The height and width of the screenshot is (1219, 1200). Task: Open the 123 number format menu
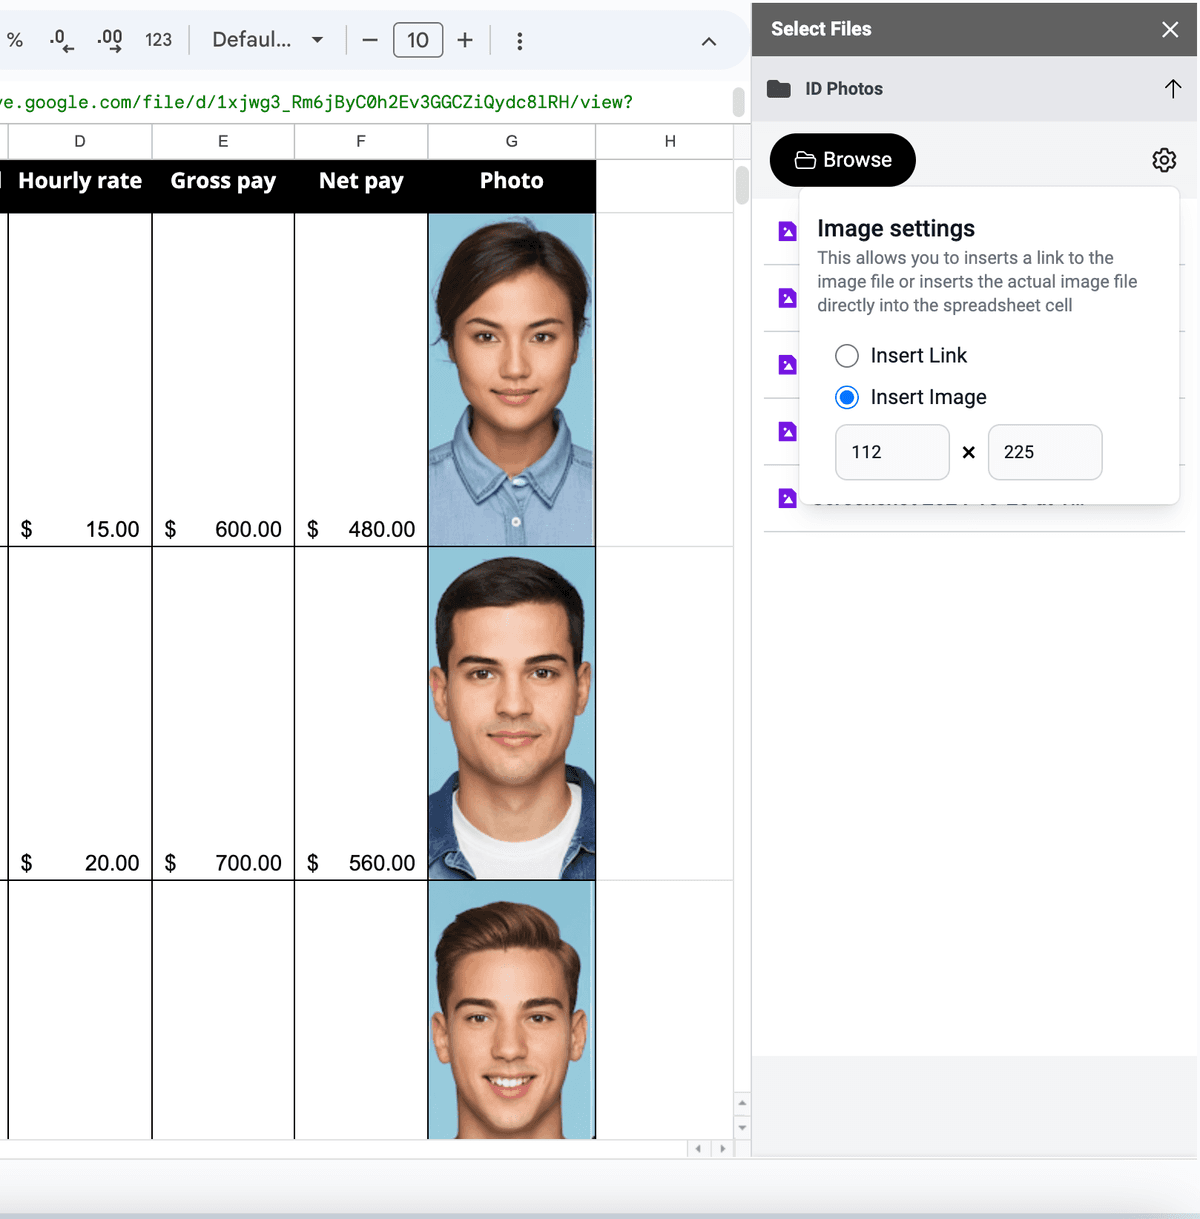[158, 40]
